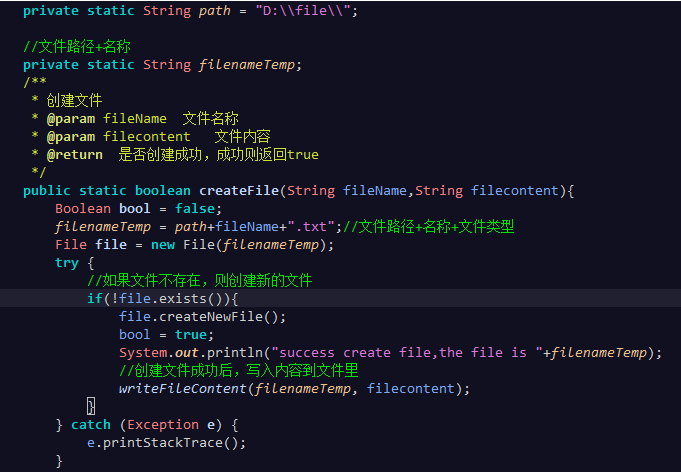The image size is (681, 472).
Task: Click the comment //创建文件成功后，写入内容到文件里
Action: point(239,370)
